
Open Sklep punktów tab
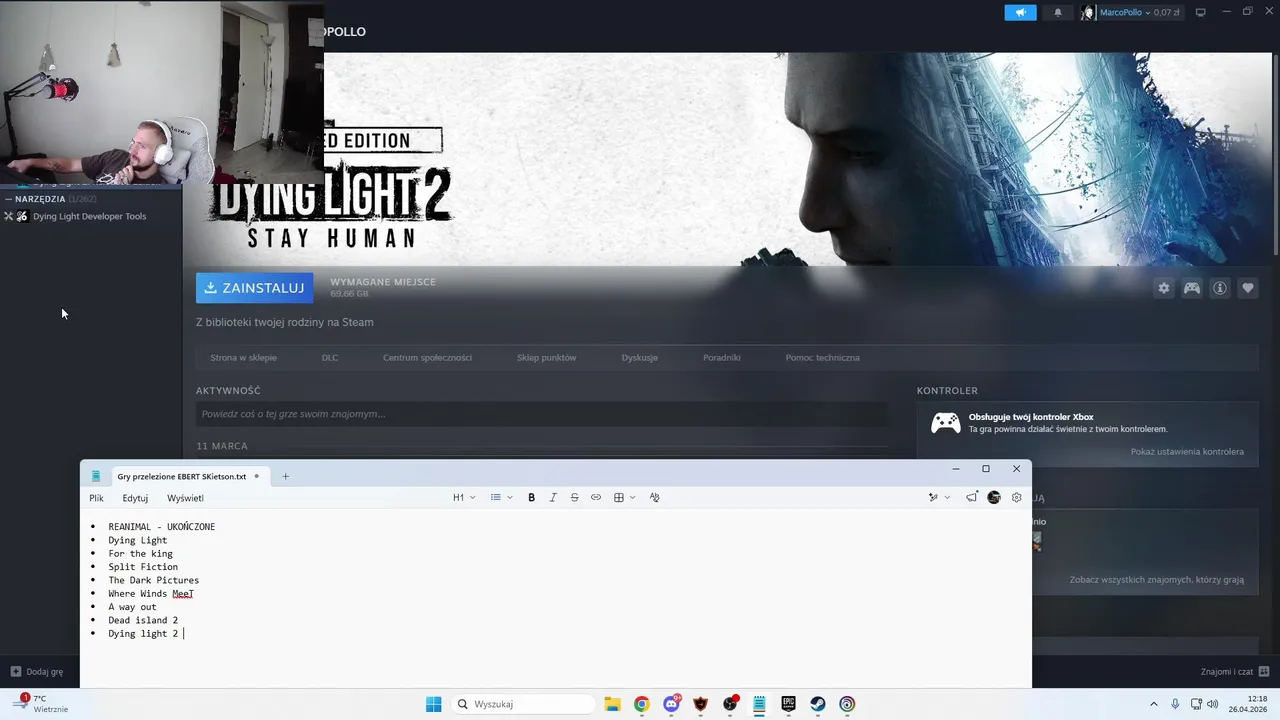[546, 357]
